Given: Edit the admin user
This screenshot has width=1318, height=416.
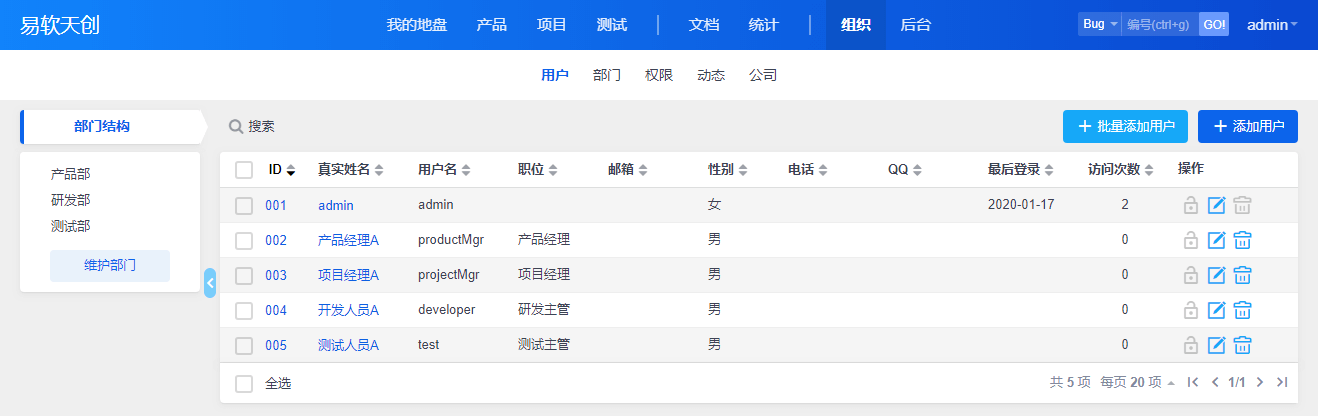Looking at the screenshot, I should [x=1217, y=205].
